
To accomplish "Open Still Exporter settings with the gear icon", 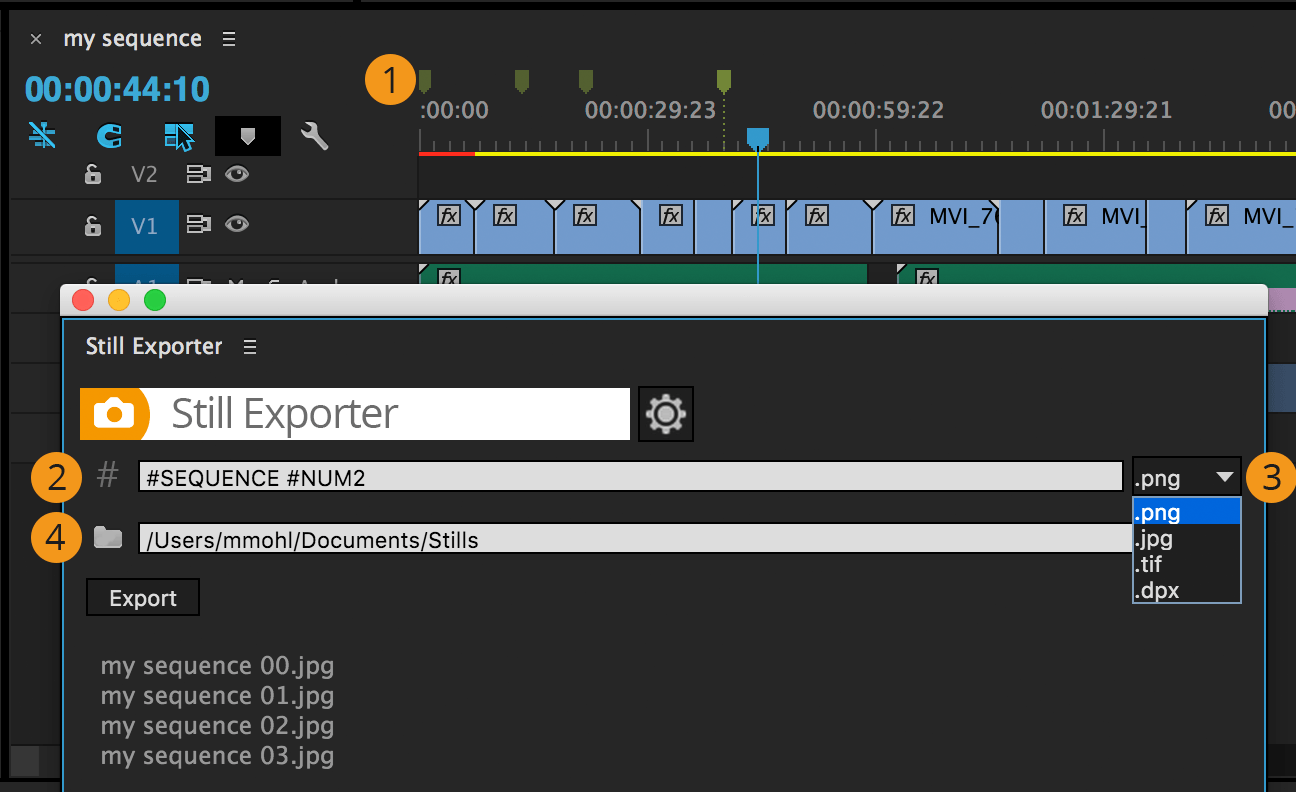I will [x=665, y=413].
